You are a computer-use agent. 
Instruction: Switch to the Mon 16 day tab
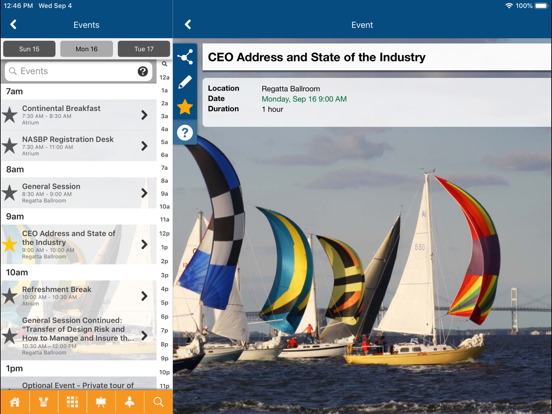pos(87,49)
